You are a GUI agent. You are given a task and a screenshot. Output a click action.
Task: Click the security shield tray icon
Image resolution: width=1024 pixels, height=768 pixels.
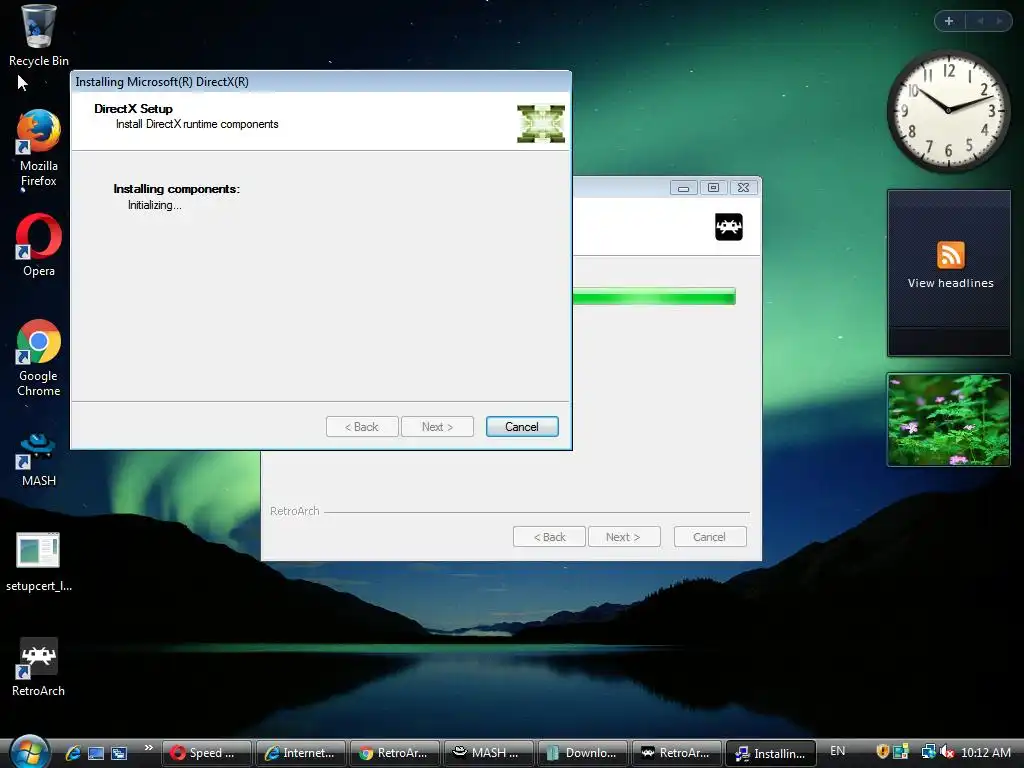pos(882,752)
